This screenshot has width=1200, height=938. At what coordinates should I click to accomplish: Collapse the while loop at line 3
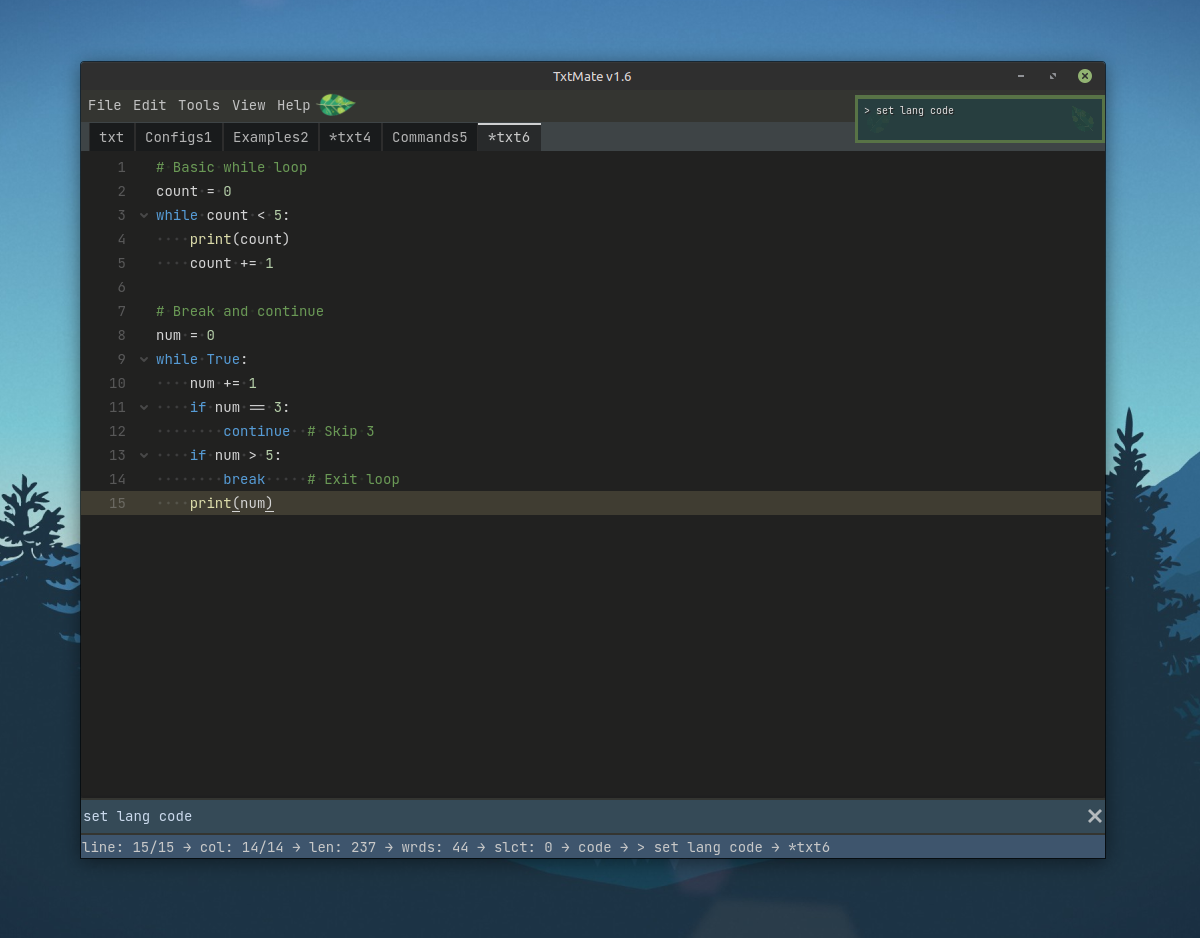144,215
